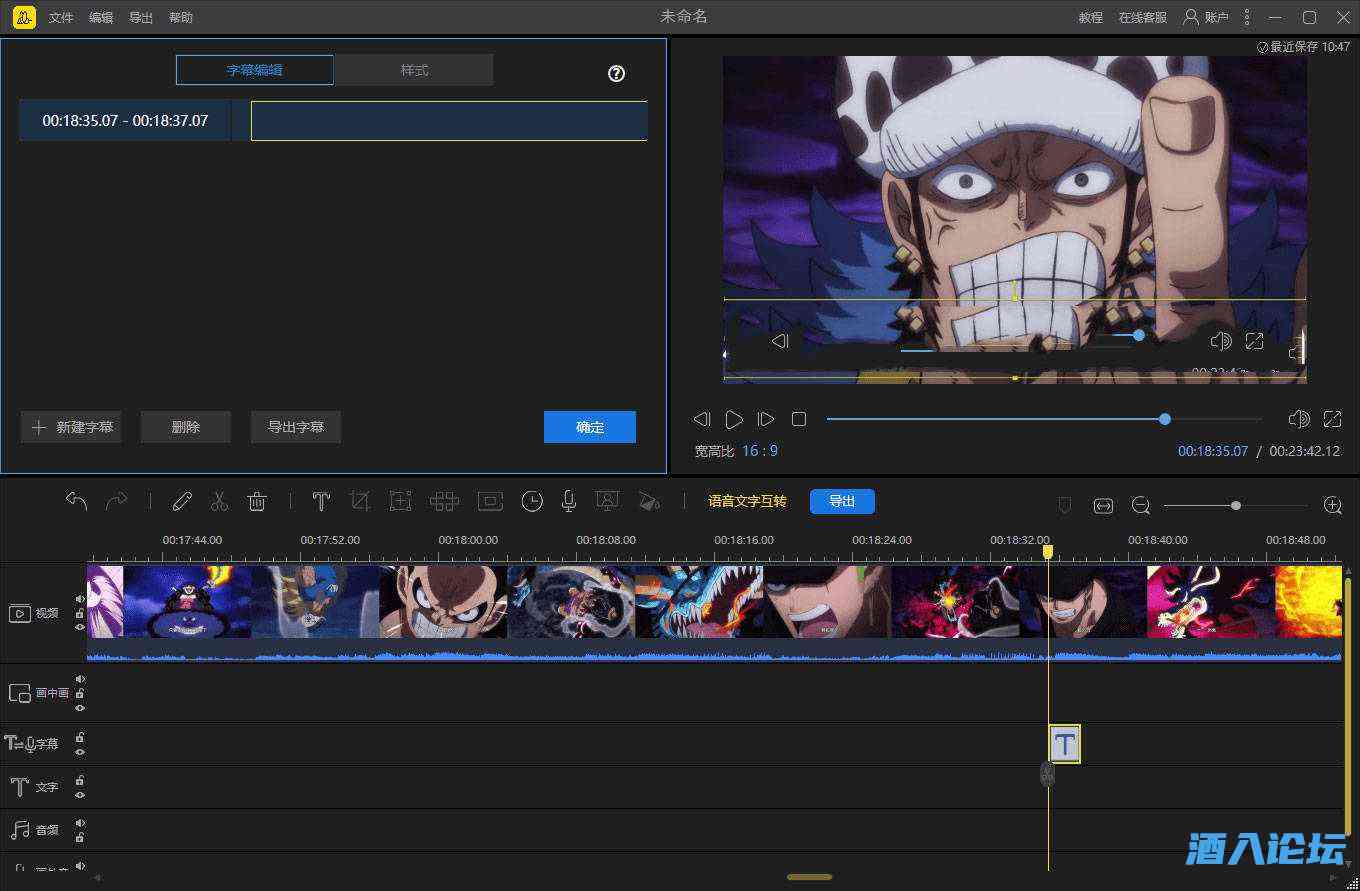
Task: Open the 导出 menu in the menu bar
Action: [140, 17]
